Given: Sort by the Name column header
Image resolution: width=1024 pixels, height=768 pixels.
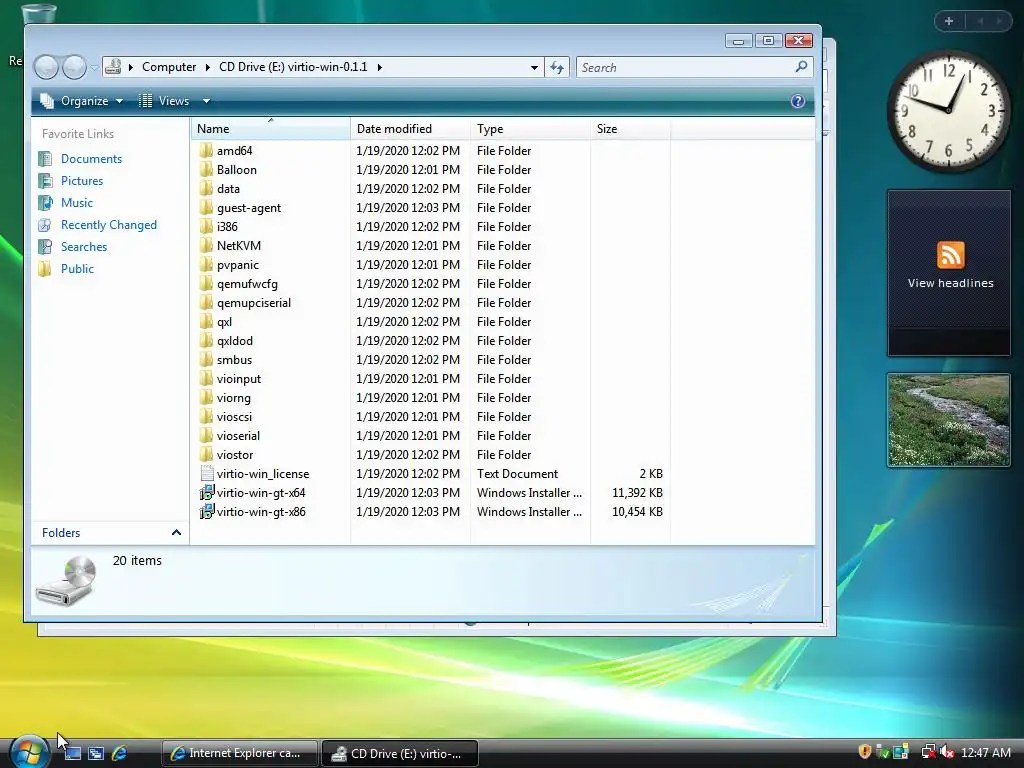Looking at the screenshot, I should click(271, 129).
